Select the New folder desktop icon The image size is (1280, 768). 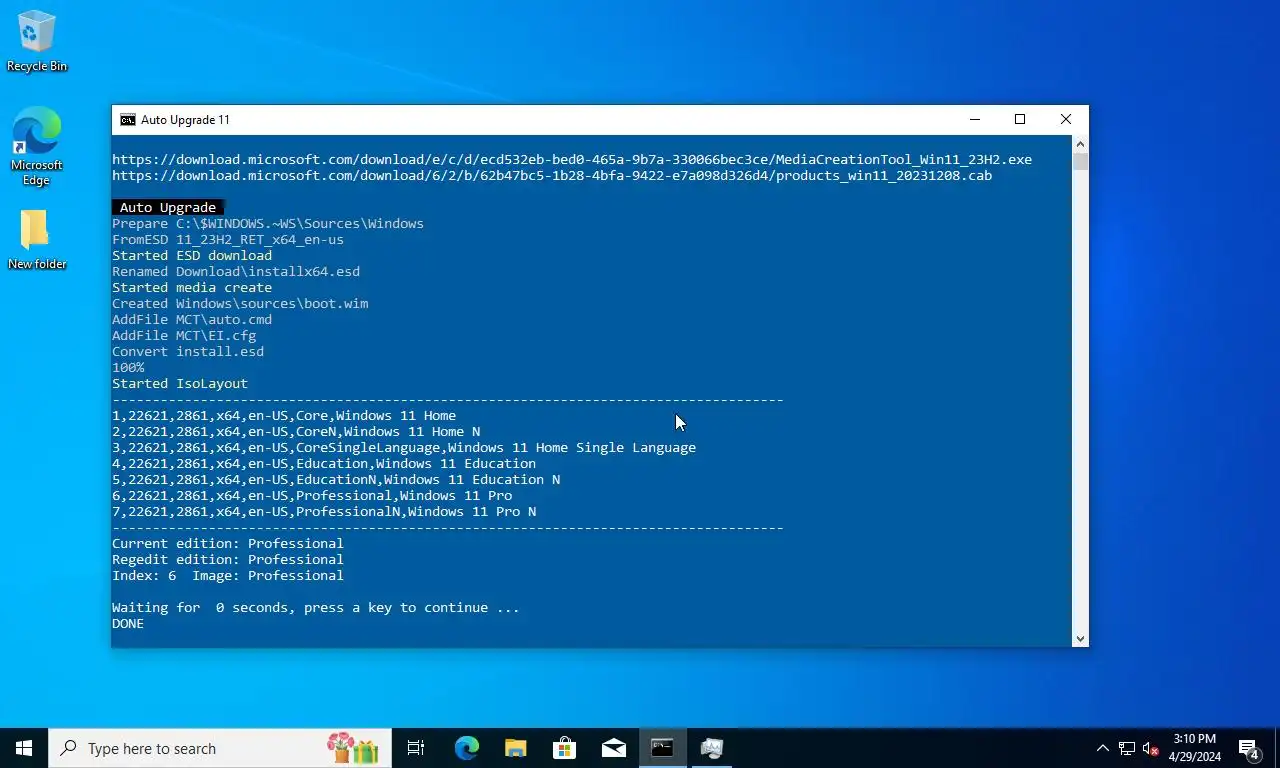[37, 240]
